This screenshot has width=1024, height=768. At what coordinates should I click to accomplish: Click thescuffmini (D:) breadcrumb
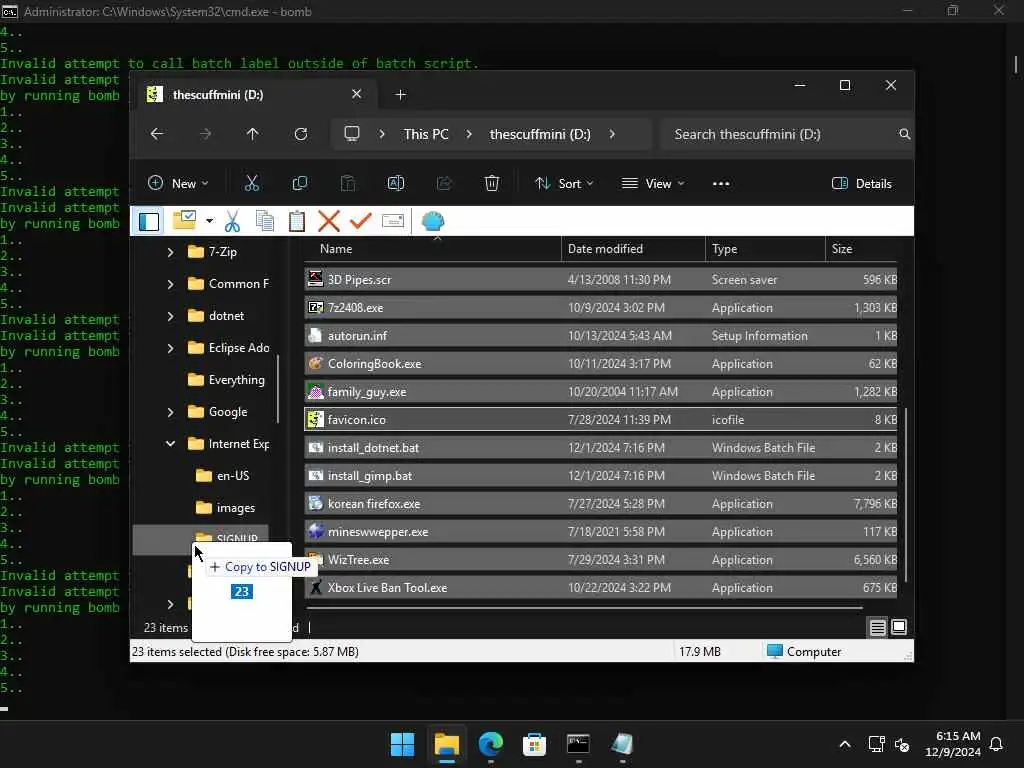[x=540, y=134]
